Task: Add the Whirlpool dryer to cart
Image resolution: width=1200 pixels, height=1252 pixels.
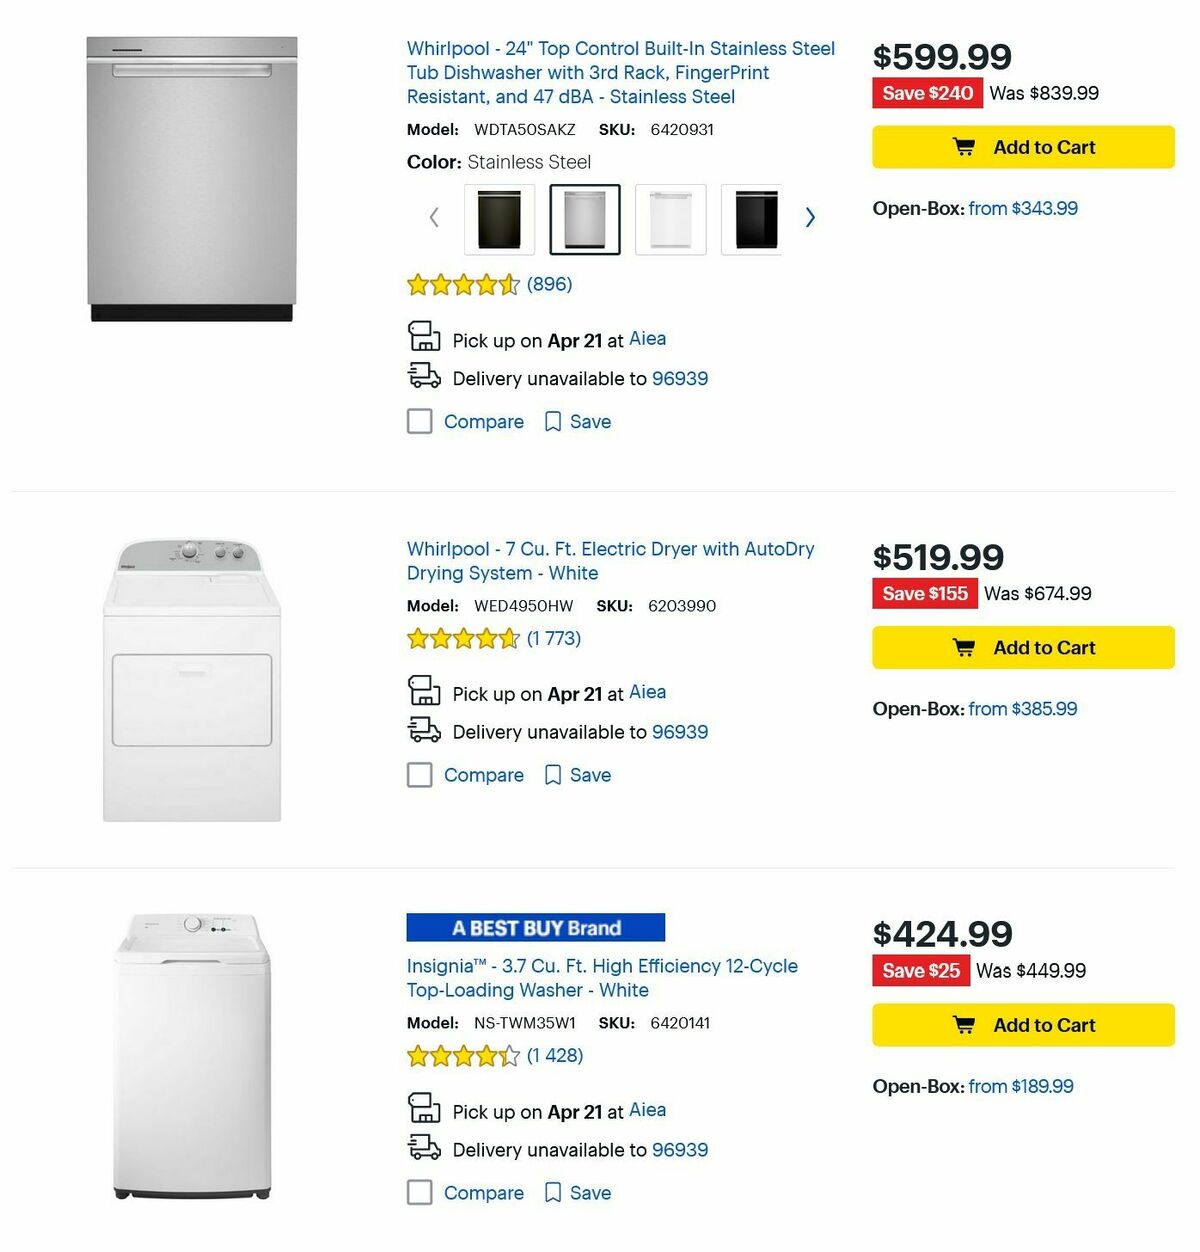Action: click(x=1023, y=647)
